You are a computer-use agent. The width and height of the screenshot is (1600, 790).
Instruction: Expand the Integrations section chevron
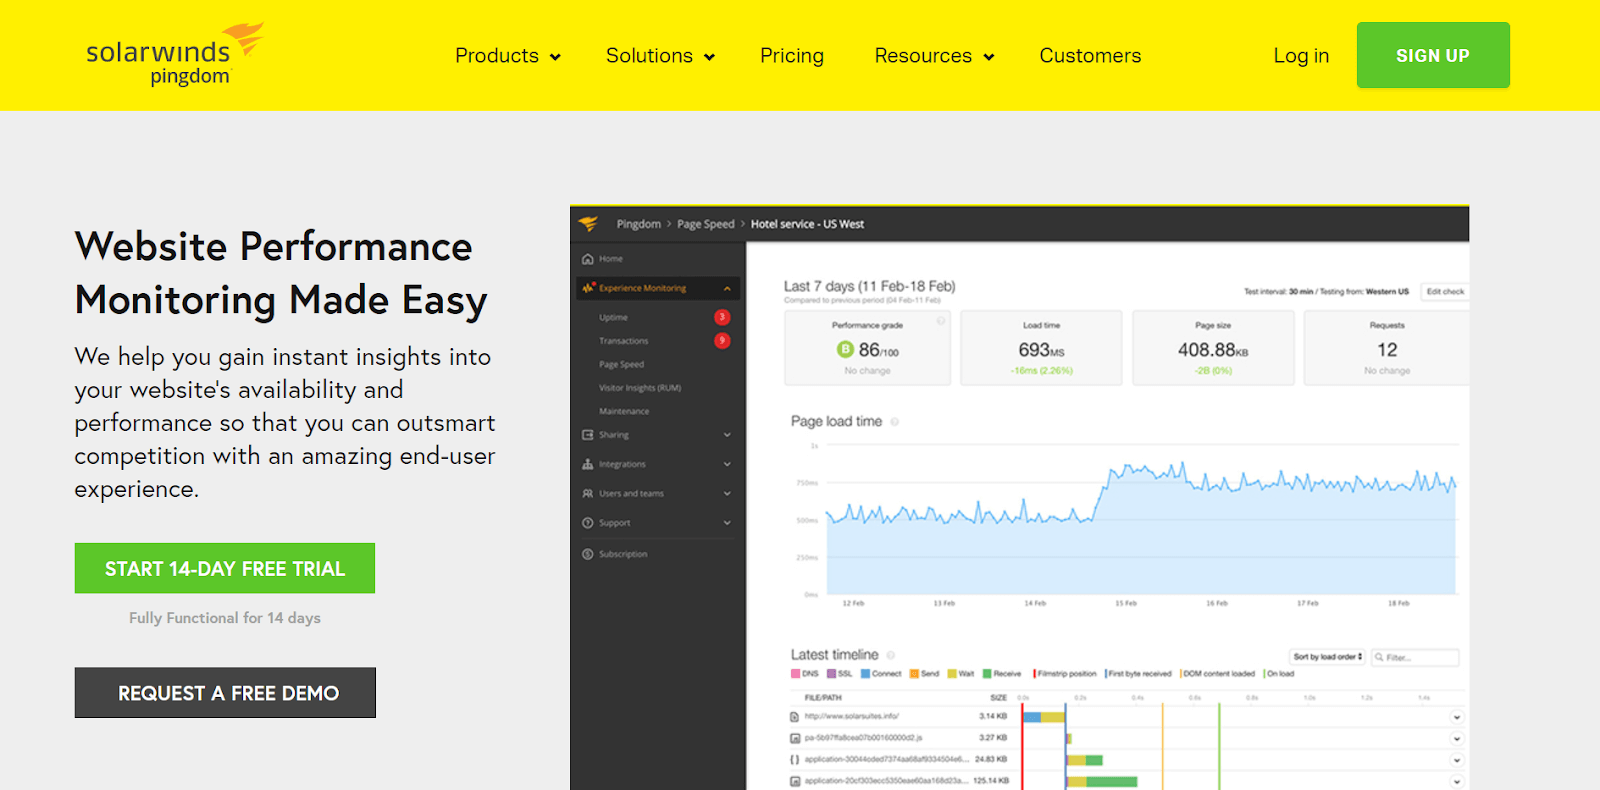(727, 464)
